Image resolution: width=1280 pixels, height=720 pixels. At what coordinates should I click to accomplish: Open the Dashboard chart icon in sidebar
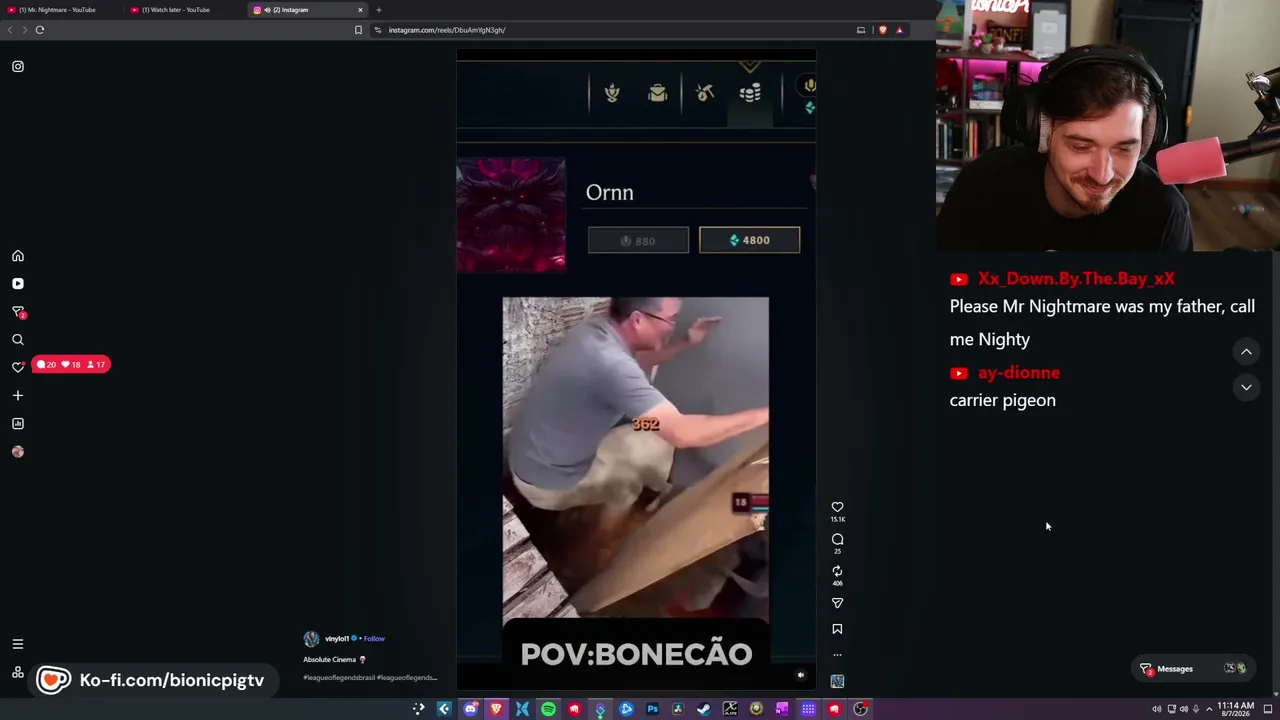(x=18, y=424)
